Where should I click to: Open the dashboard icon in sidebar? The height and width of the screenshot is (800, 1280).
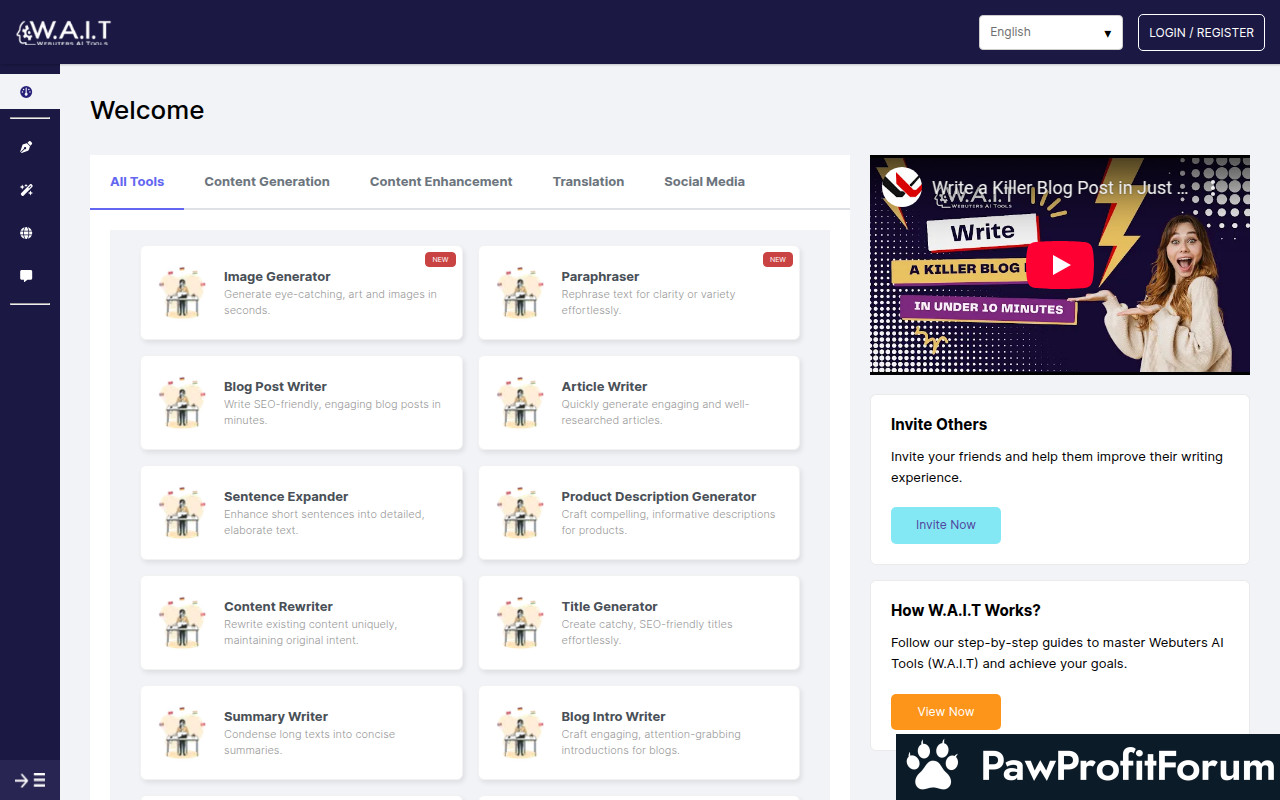(26, 92)
